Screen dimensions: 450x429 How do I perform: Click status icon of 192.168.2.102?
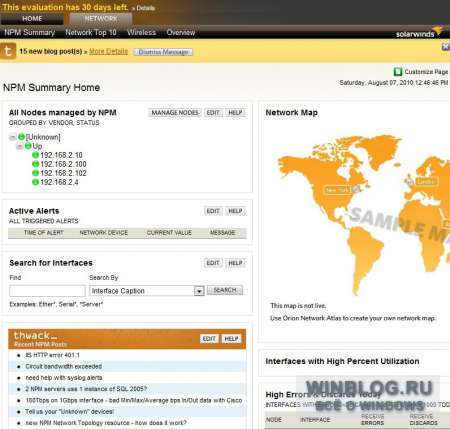coord(35,173)
